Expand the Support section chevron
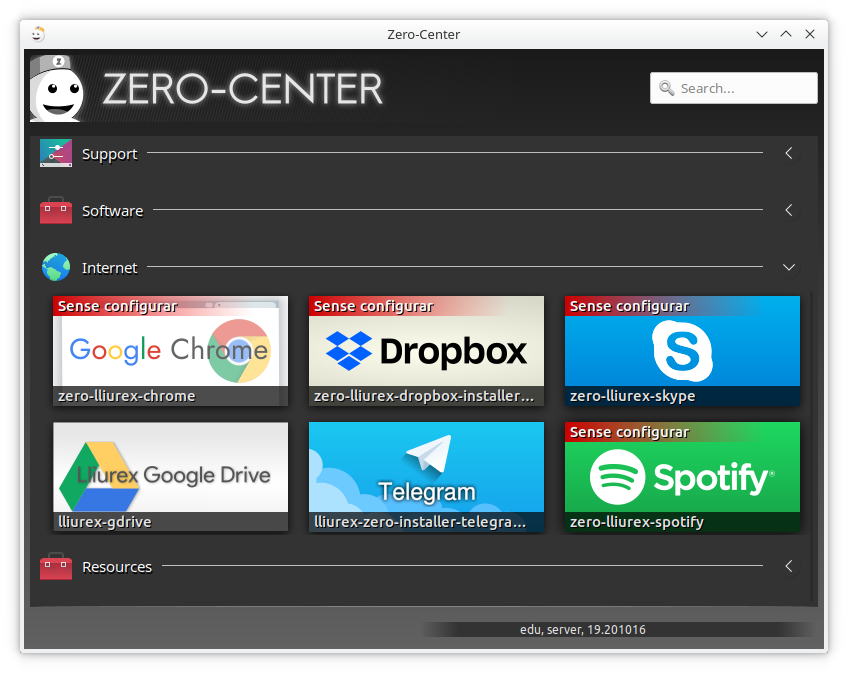Screen dimensions: 848x673 point(789,153)
